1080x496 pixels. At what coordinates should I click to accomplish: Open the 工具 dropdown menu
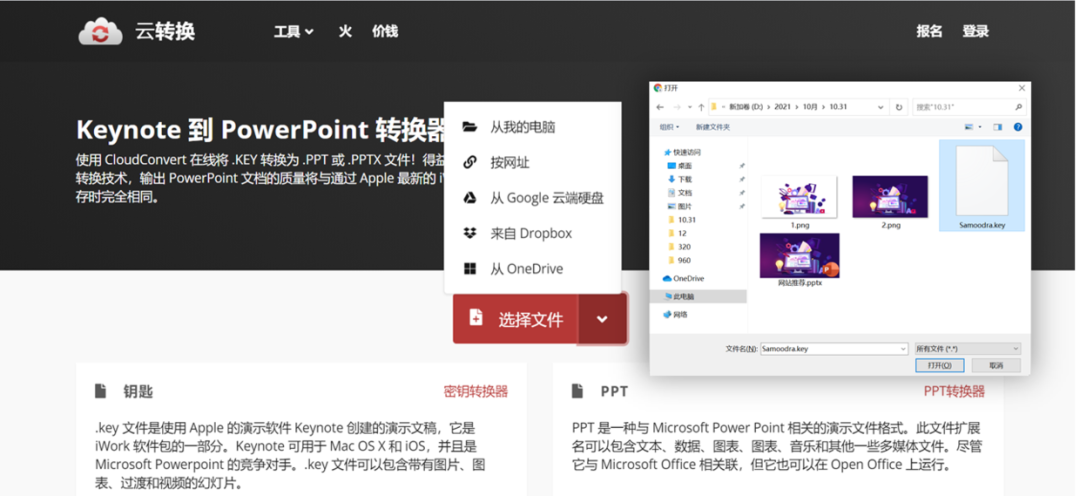[x=293, y=32]
